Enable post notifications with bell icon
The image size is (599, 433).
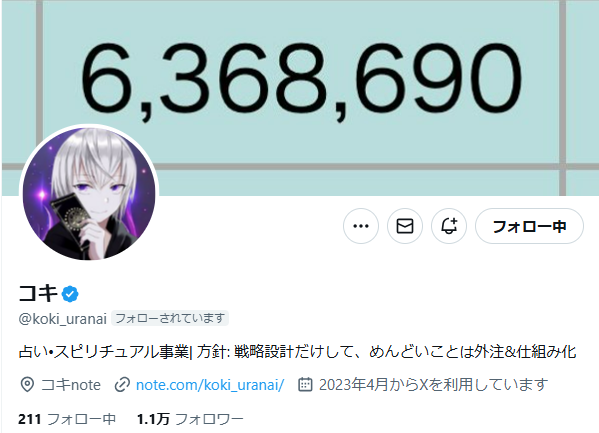tap(449, 226)
